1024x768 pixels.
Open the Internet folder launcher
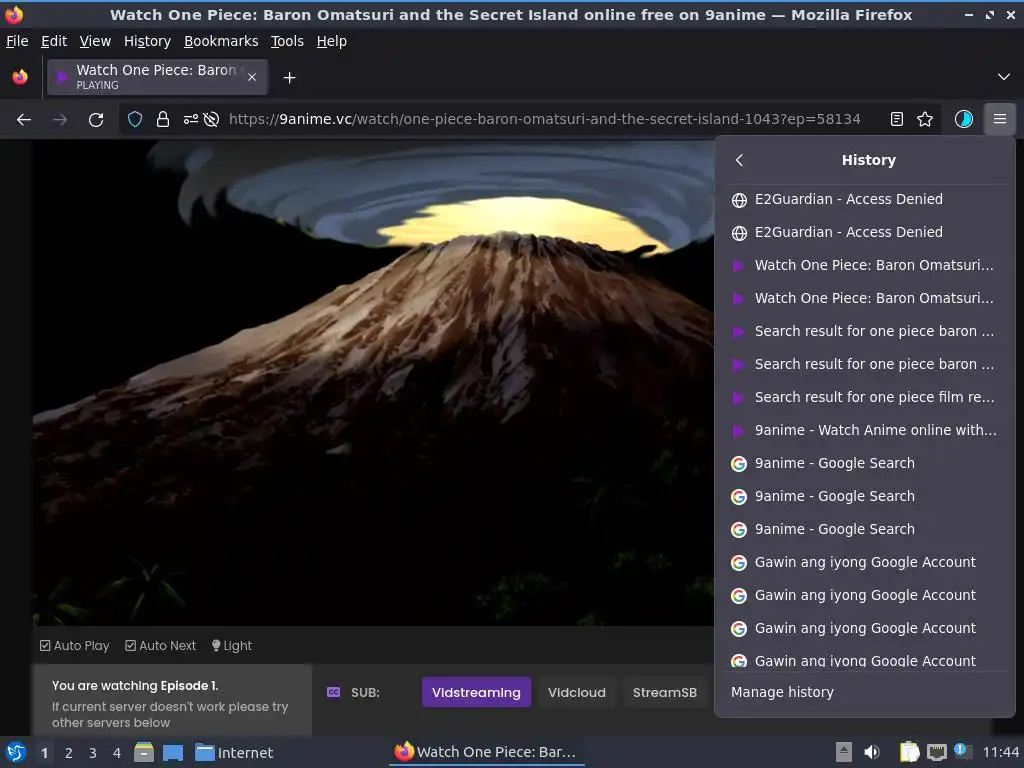coord(234,753)
